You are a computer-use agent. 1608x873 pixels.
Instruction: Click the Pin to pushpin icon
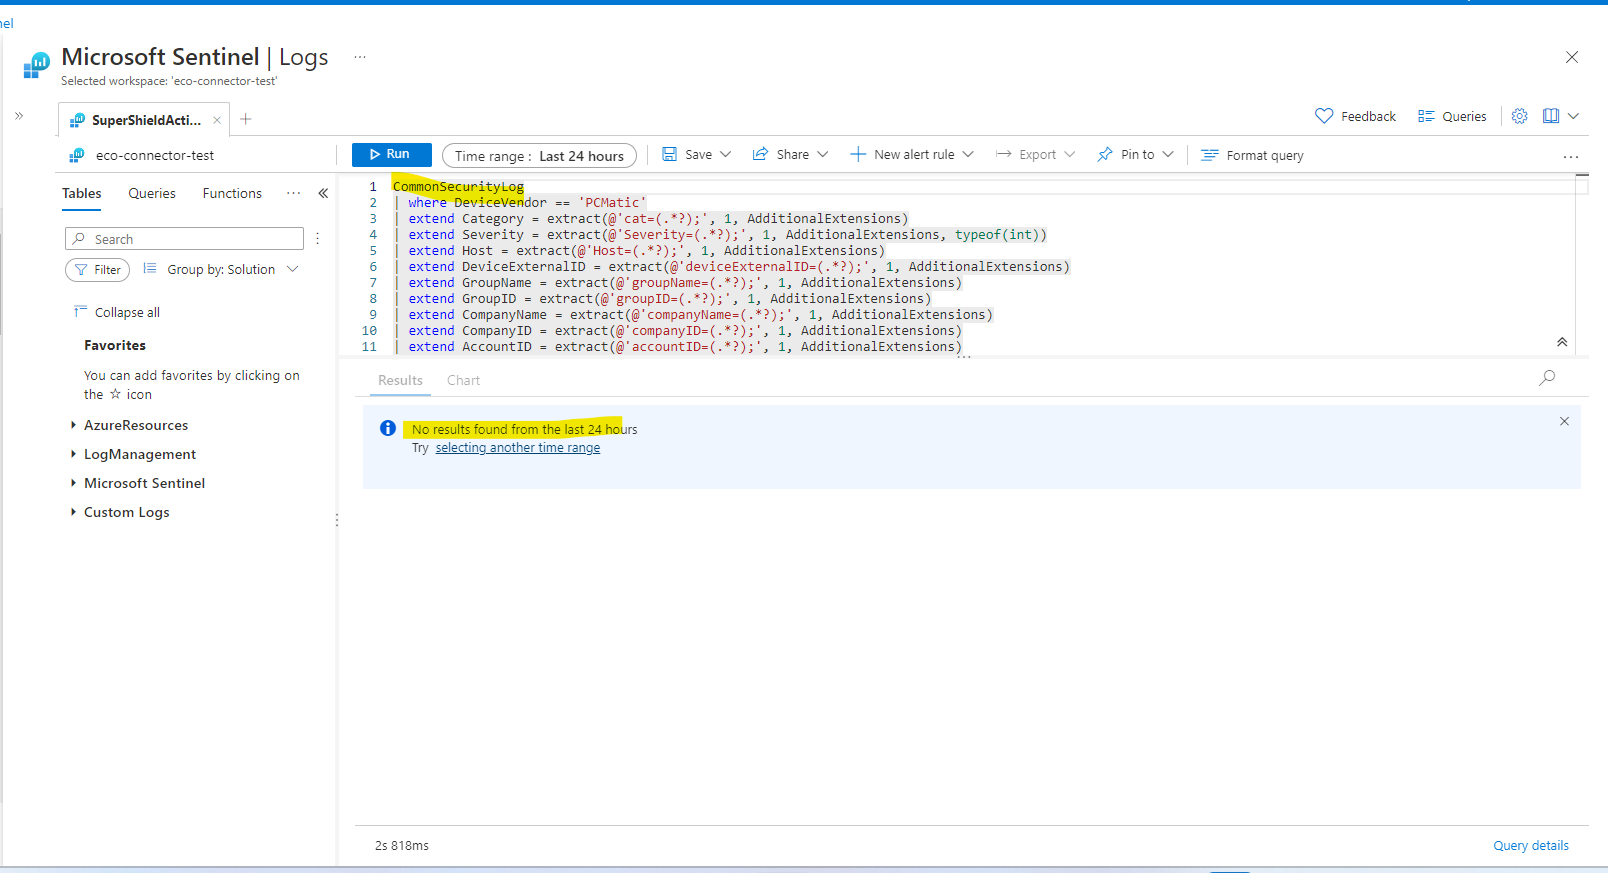tap(1105, 154)
